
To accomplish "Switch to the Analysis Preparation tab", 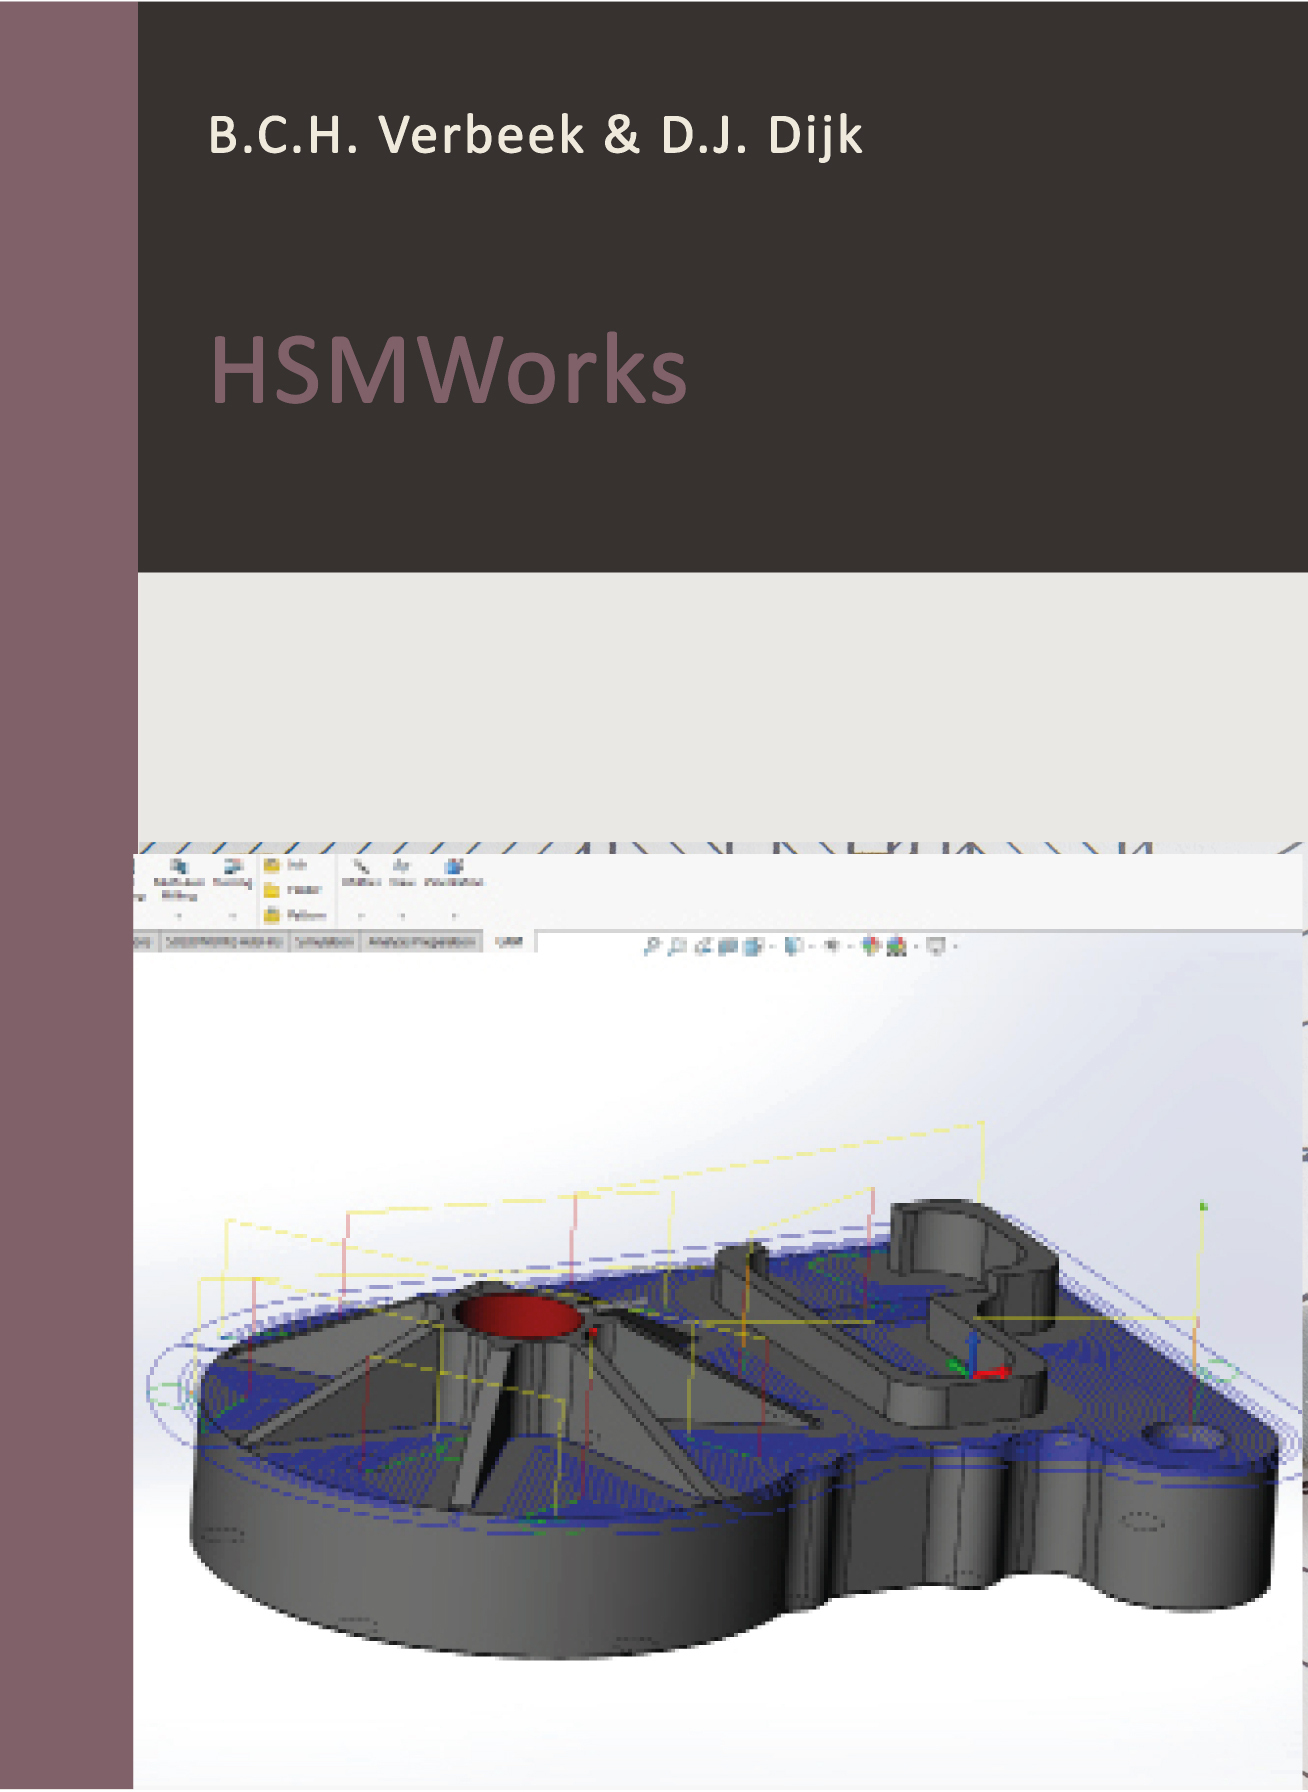I will [x=421, y=942].
